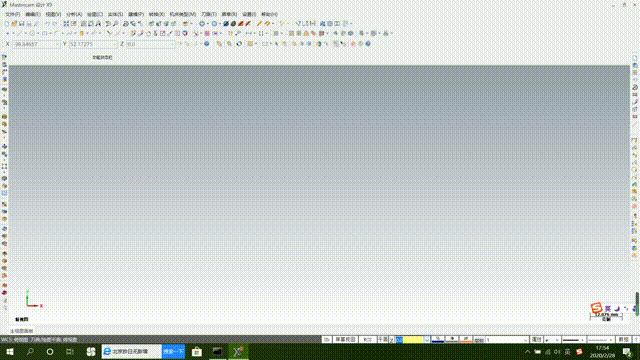The image size is (640, 360).
Task: Click WCS button in status bar
Action: click(x=368, y=340)
